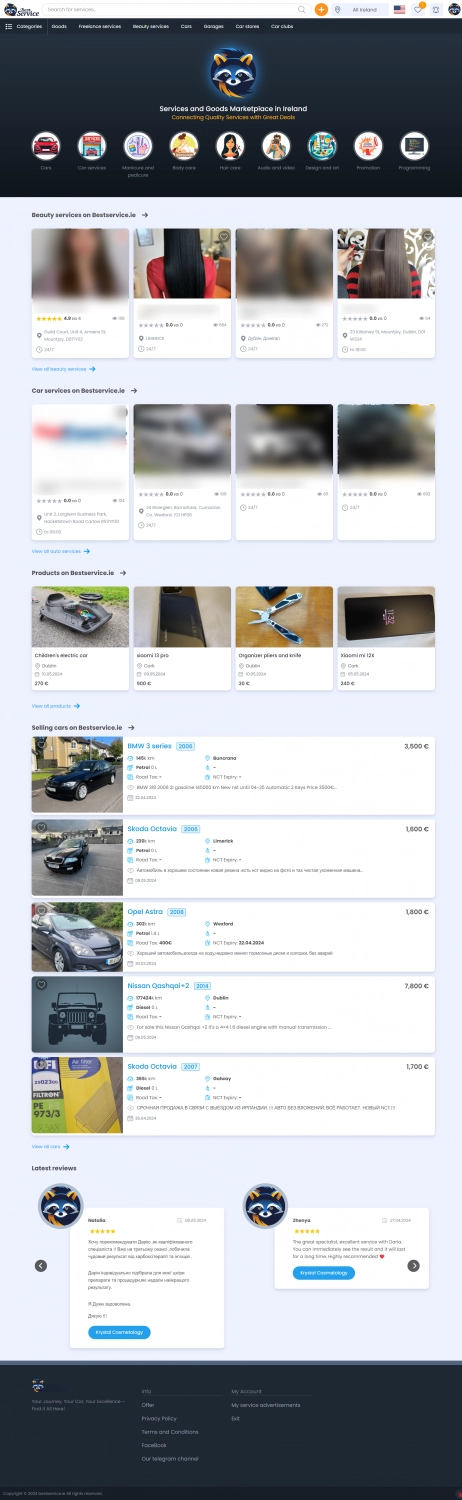Advance reviews carousel with right arrow
Screen dimensions: 462x1500
414,1265
